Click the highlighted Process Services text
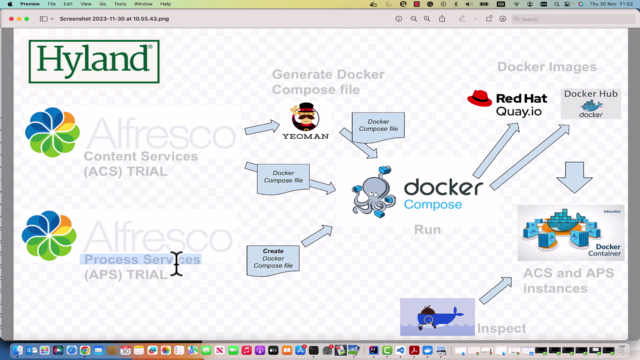The width and height of the screenshot is (640, 360). click(142, 259)
